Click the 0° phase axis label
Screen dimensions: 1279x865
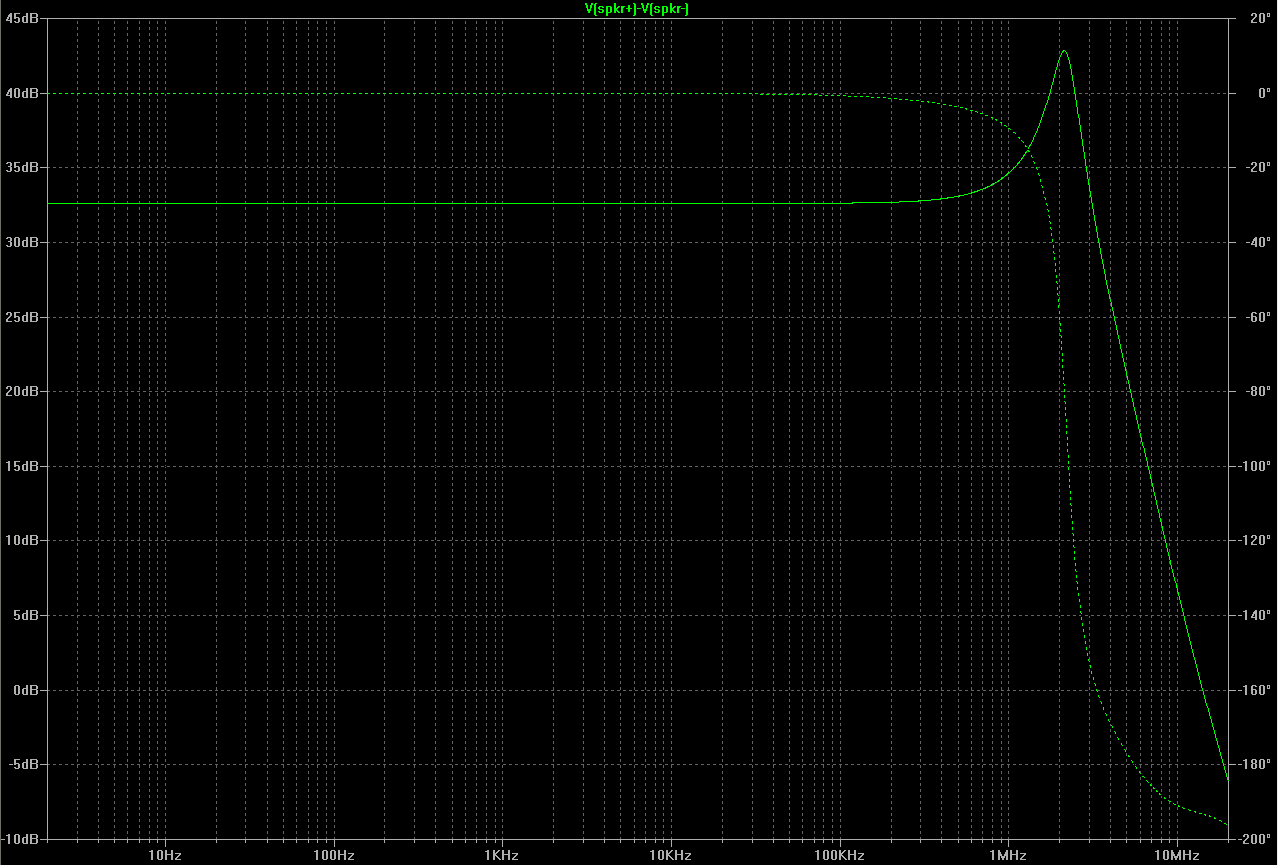tap(1264, 93)
